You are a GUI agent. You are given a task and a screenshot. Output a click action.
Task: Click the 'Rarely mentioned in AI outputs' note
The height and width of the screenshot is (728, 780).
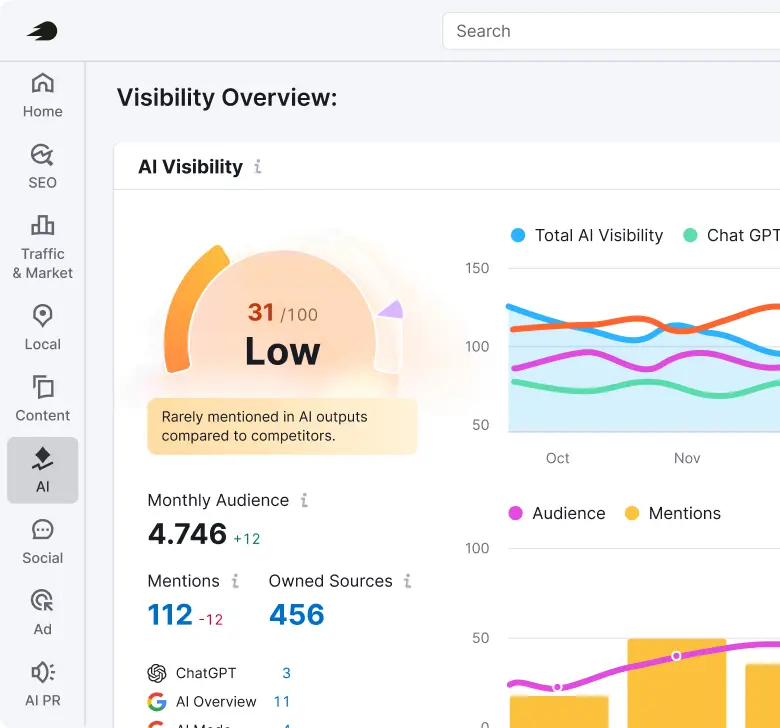[282, 426]
